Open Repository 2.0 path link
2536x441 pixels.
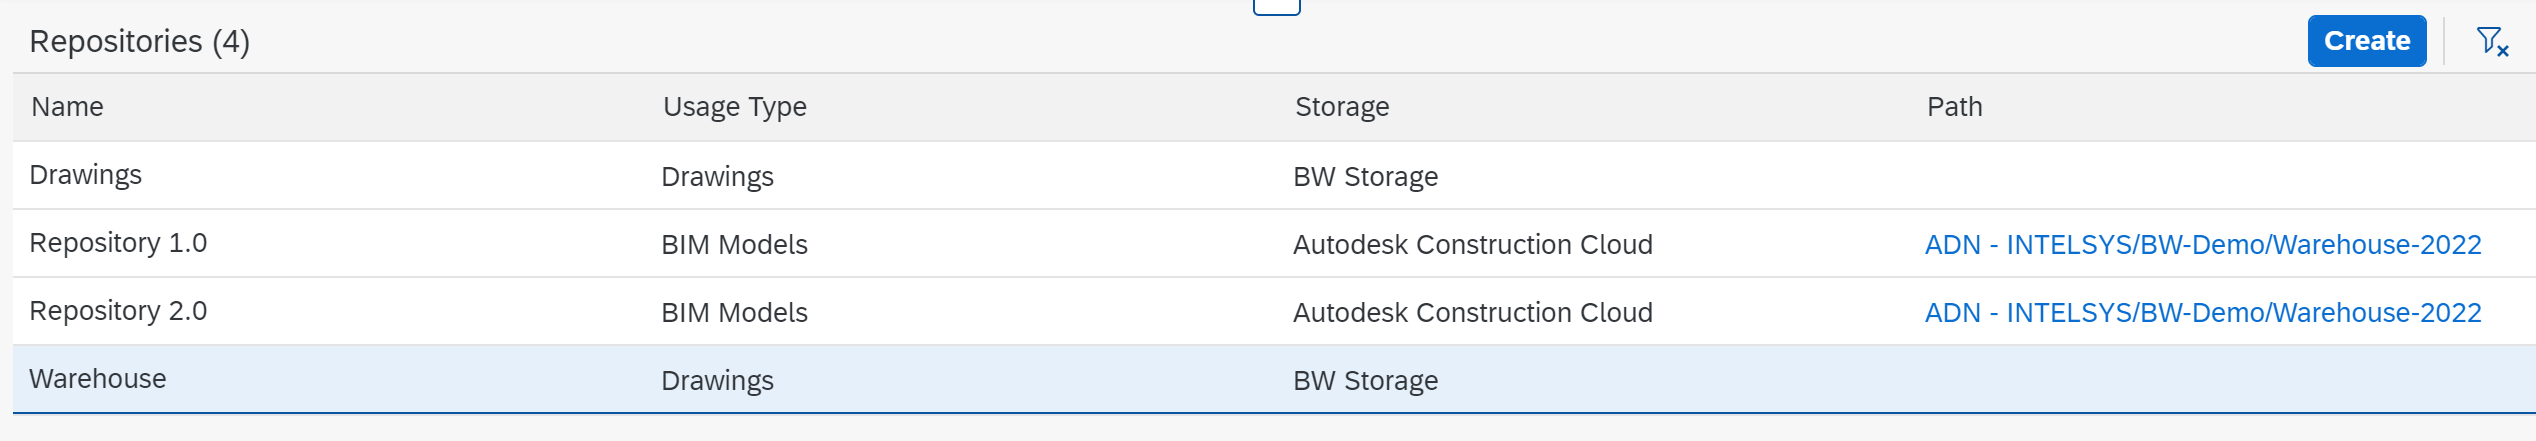pos(2203,313)
